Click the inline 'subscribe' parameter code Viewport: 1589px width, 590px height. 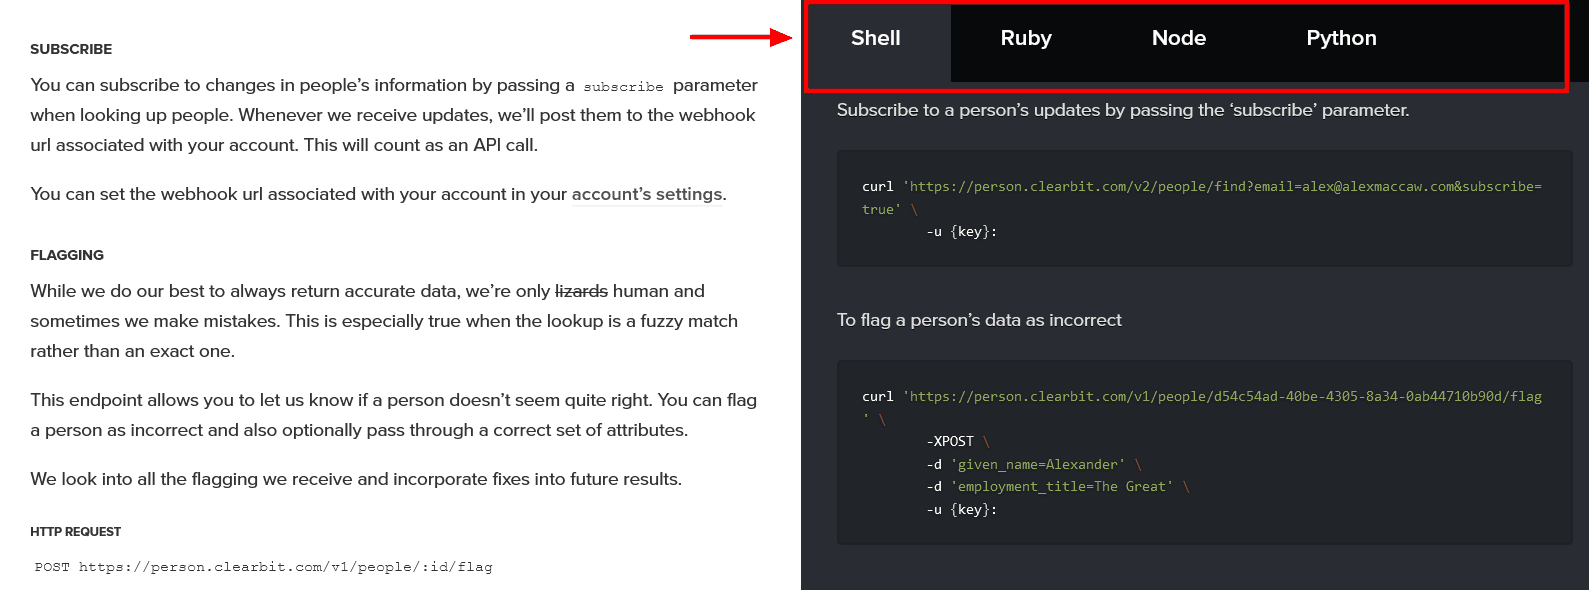coord(623,87)
